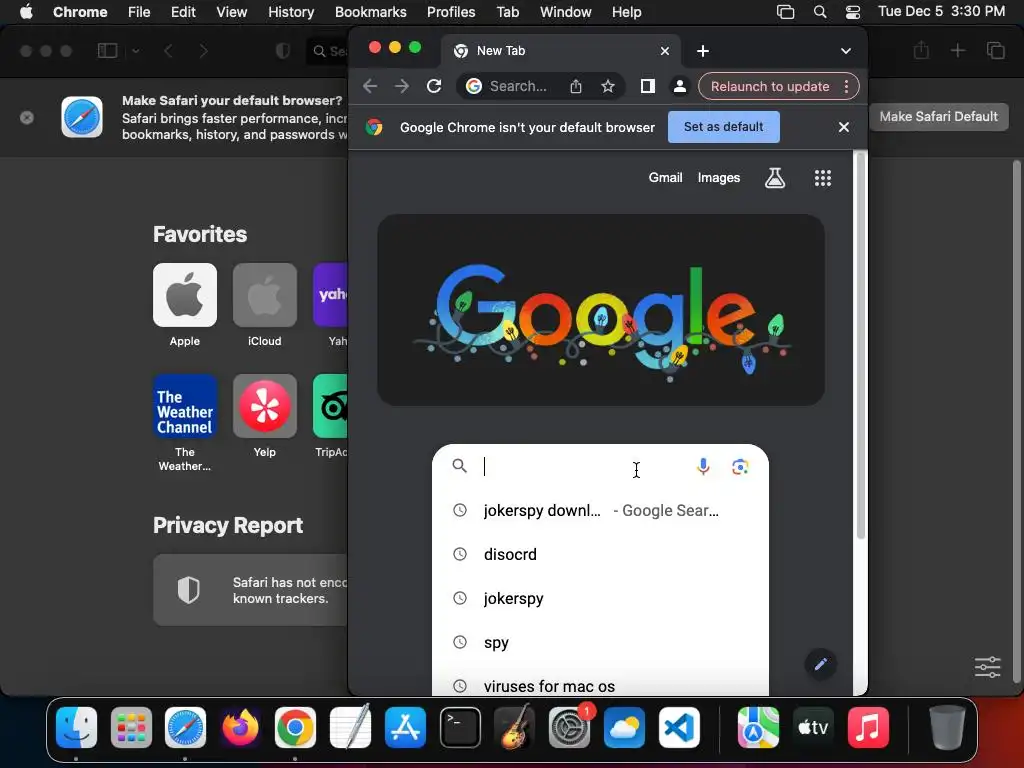Open Chrome's three-dot menu
The image size is (1024, 768).
pos(846,86)
